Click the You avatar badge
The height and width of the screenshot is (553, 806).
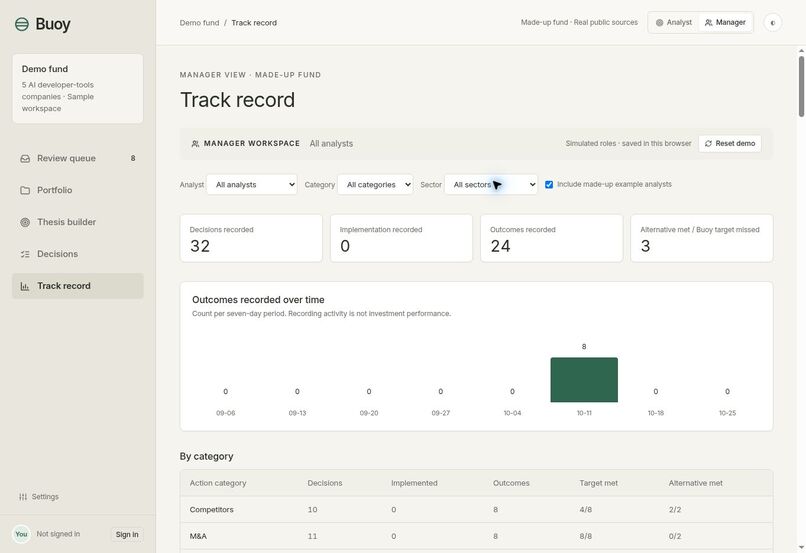[21, 534]
